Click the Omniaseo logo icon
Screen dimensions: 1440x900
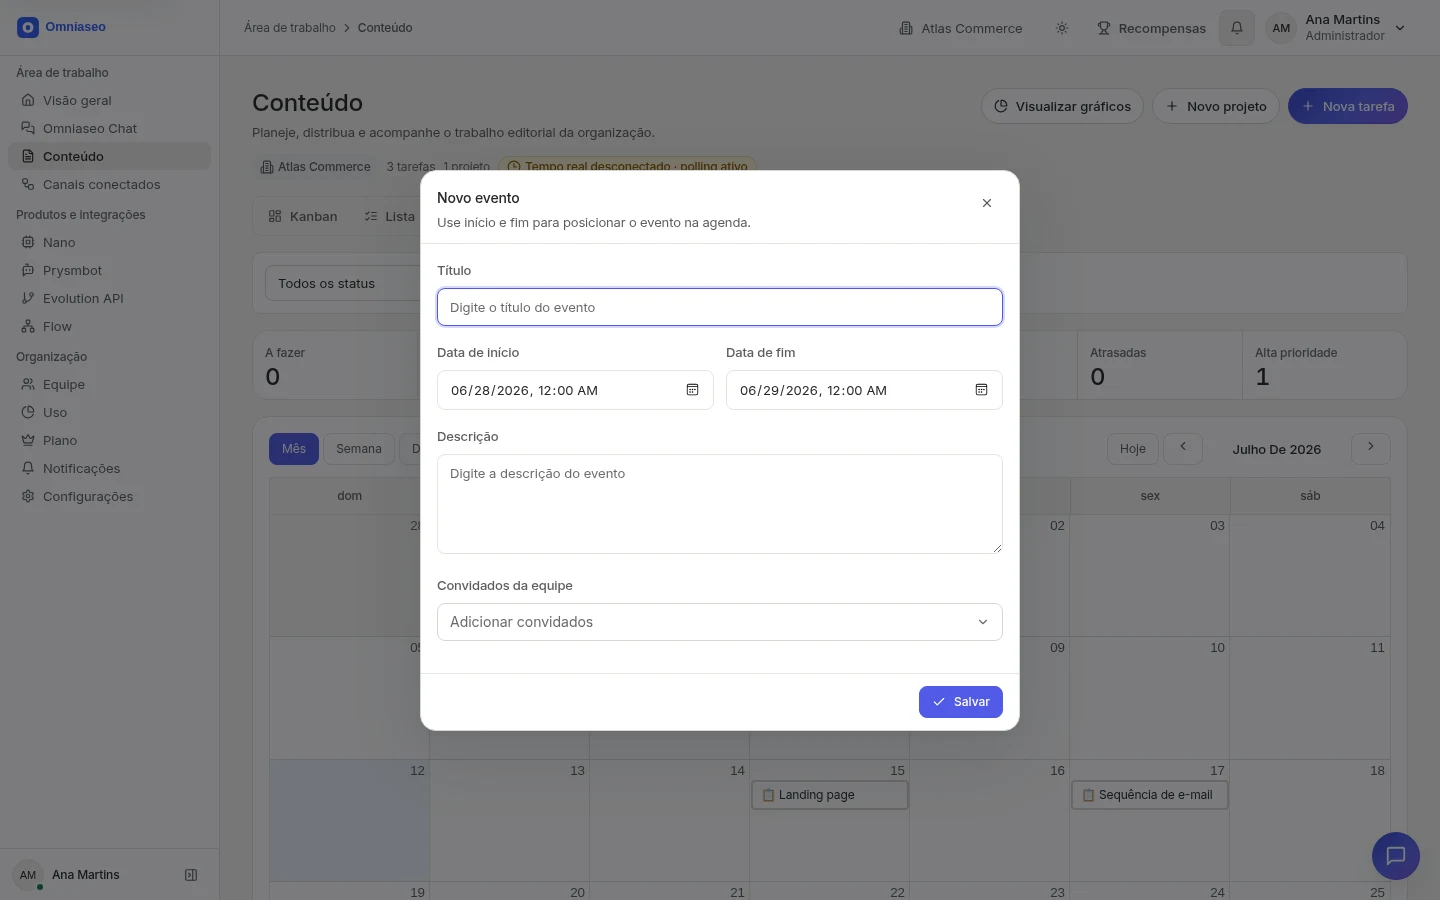coord(28,27)
